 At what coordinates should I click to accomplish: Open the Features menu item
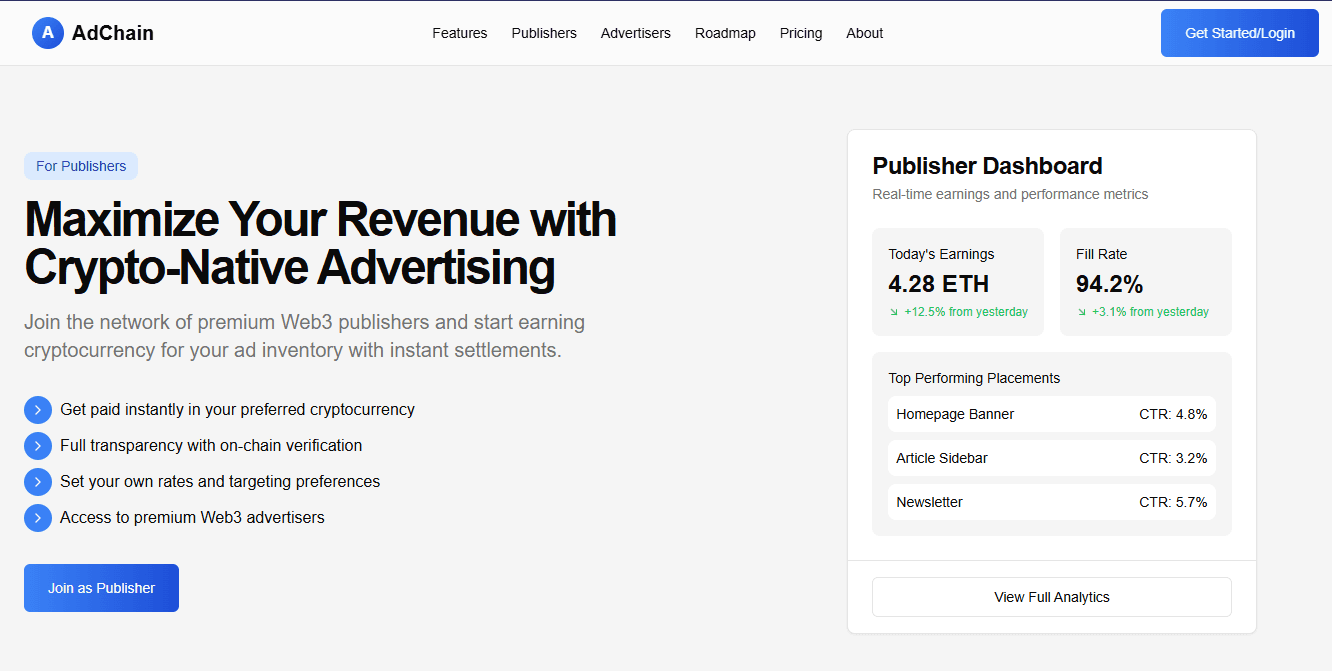(459, 33)
